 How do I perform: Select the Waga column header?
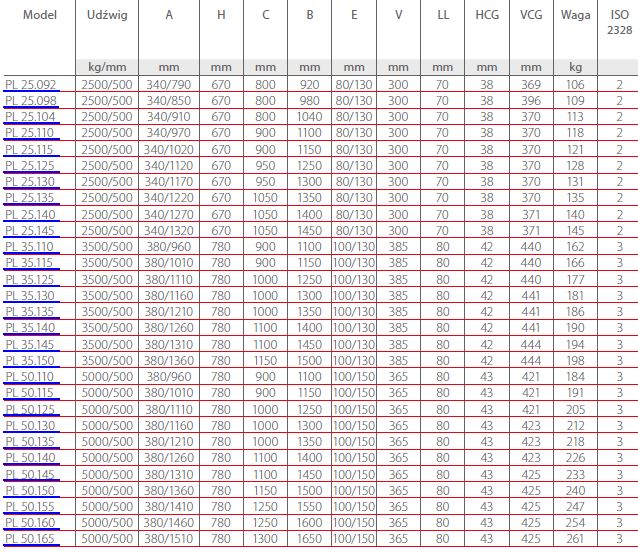[575, 15]
